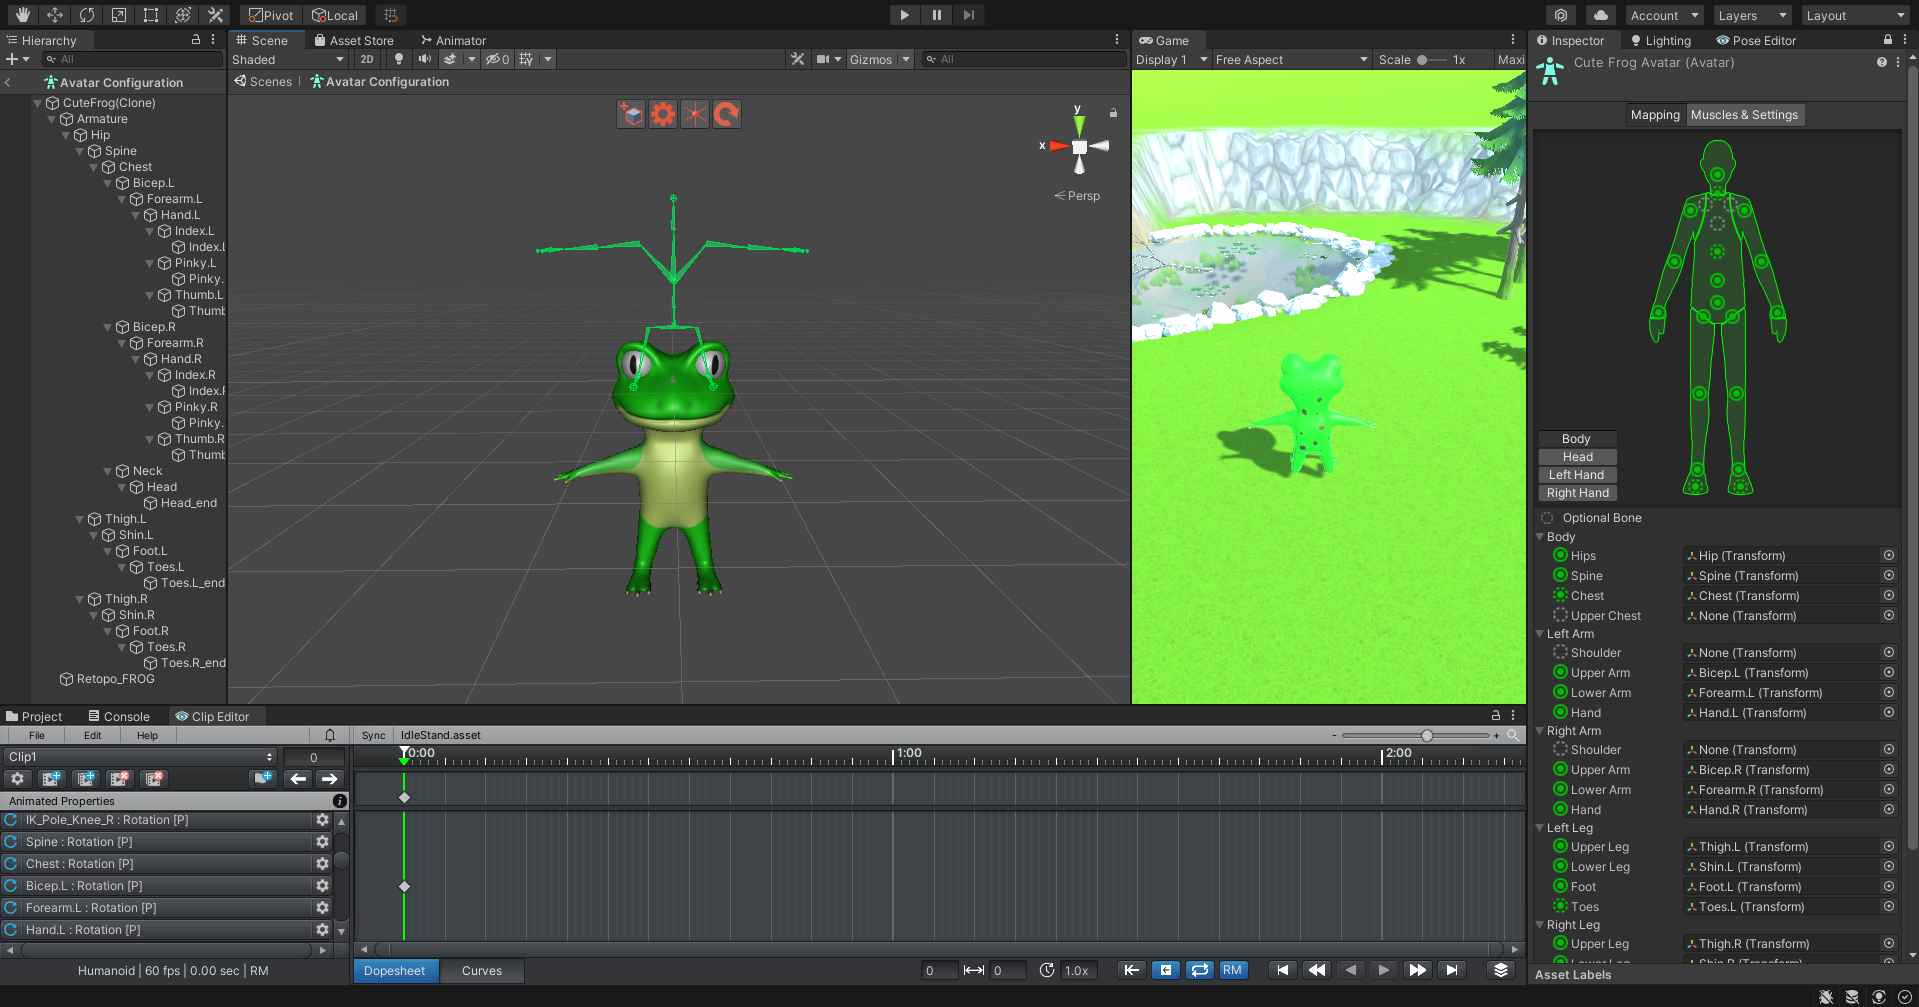This screenshot has height=1007, width=1919.
Task: Collapse the Bicep.L hierarchy node
Action: pyautogui.click(x=108, y=183)
